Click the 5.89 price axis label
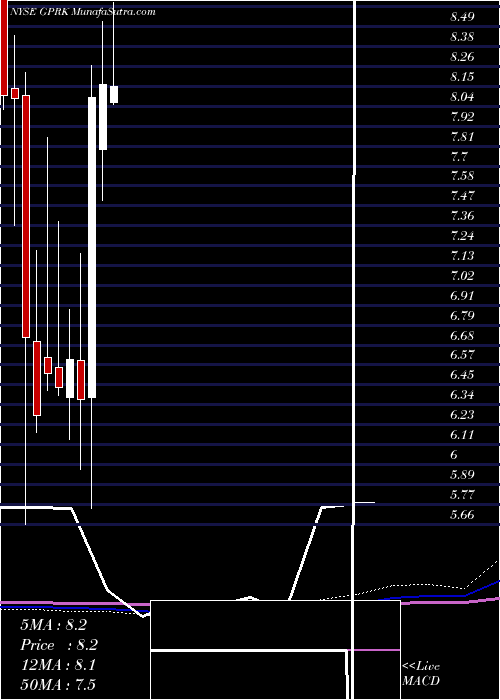 pos(462,475)
